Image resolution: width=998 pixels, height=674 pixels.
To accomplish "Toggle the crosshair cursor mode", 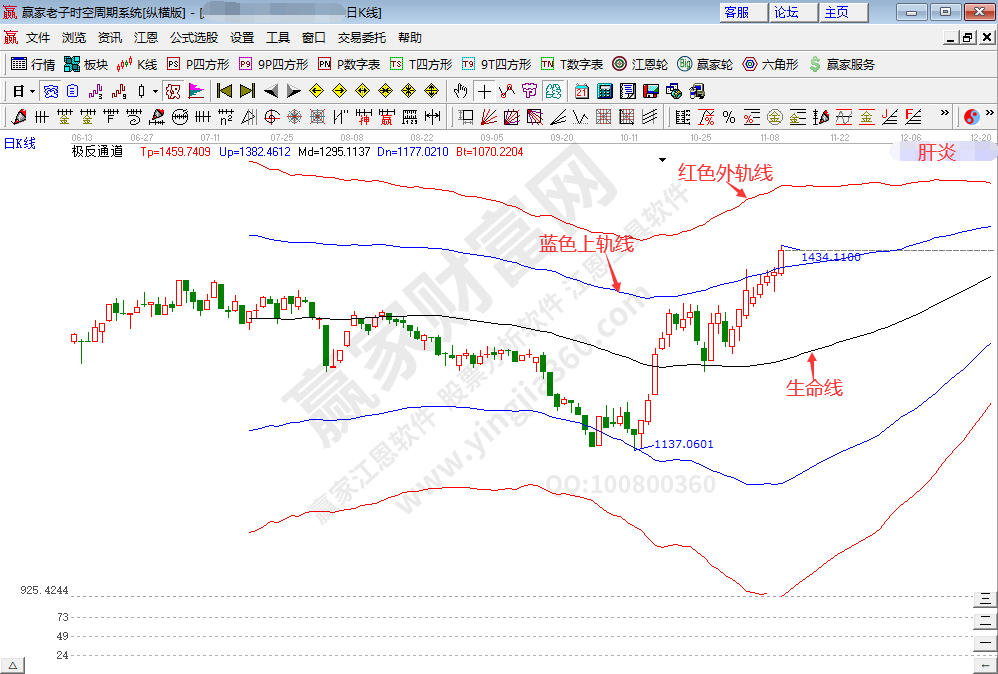I will click(x=484, y=91).
